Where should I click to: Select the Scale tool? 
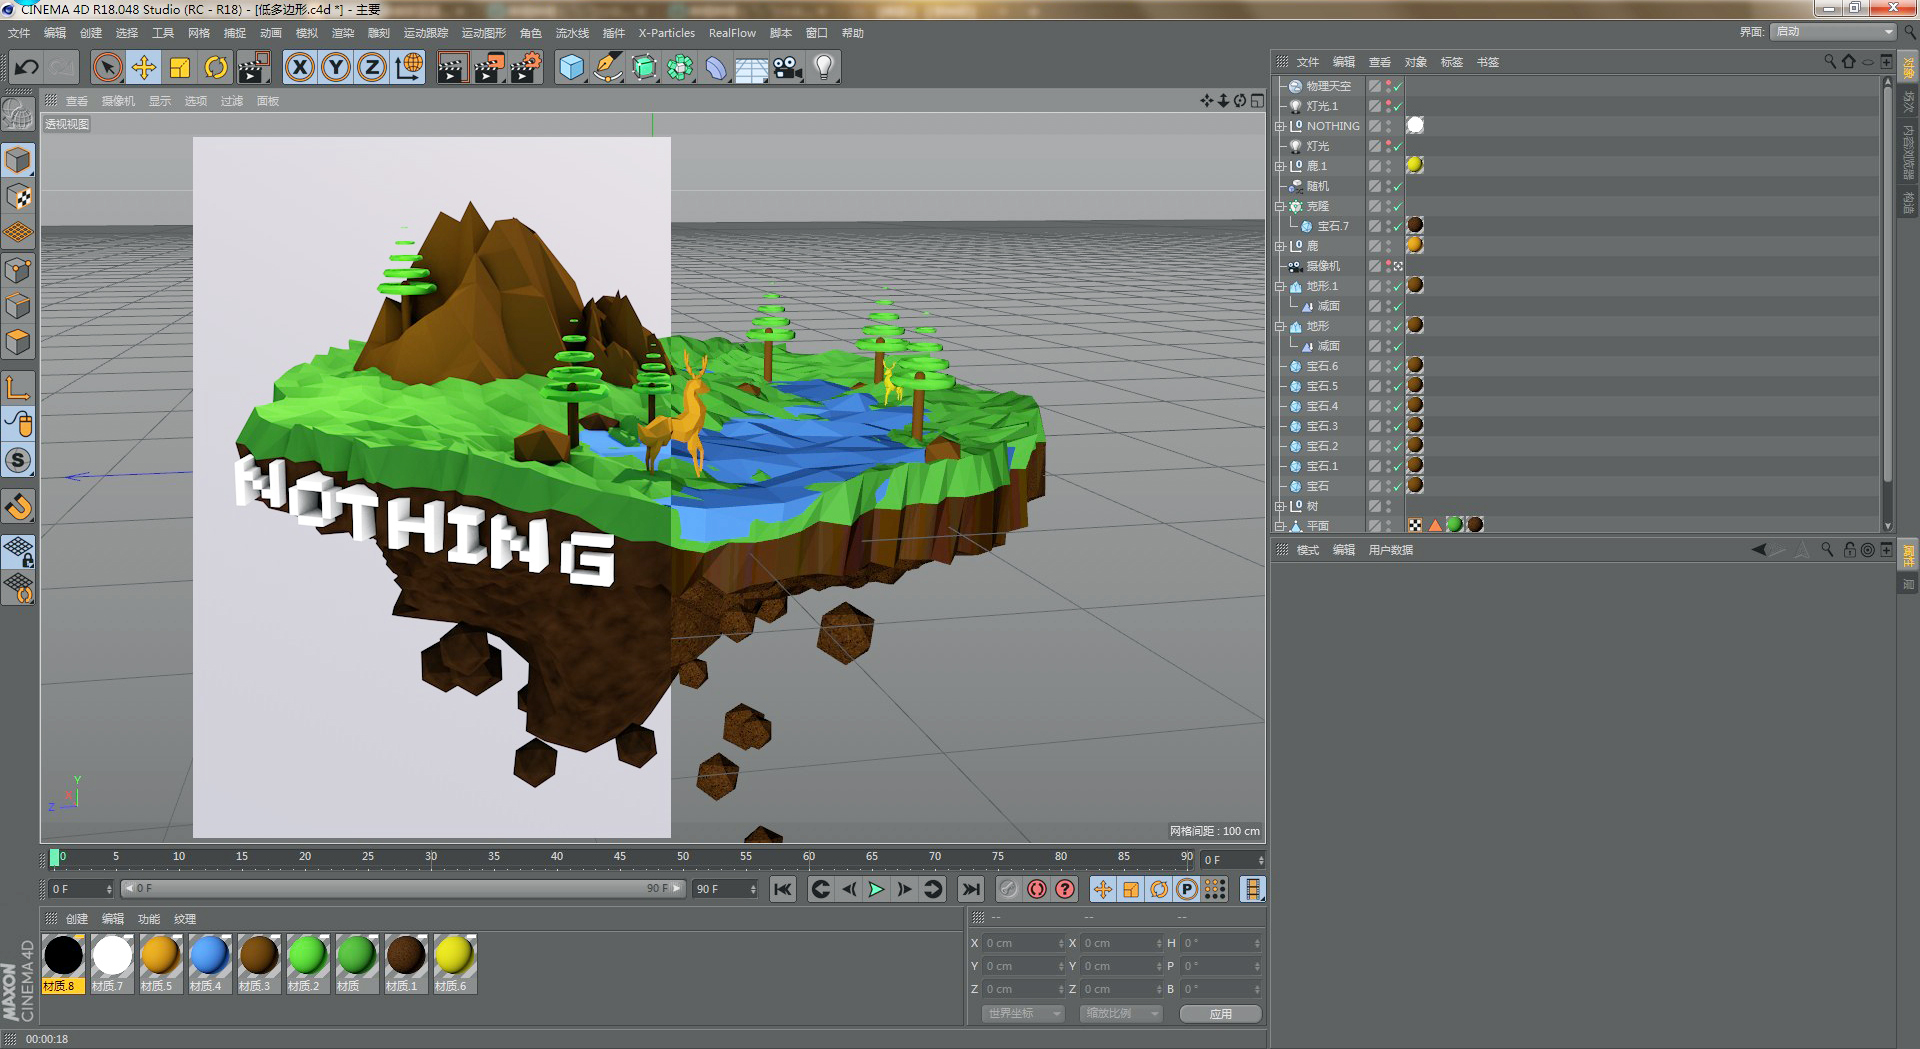point(180,68)
